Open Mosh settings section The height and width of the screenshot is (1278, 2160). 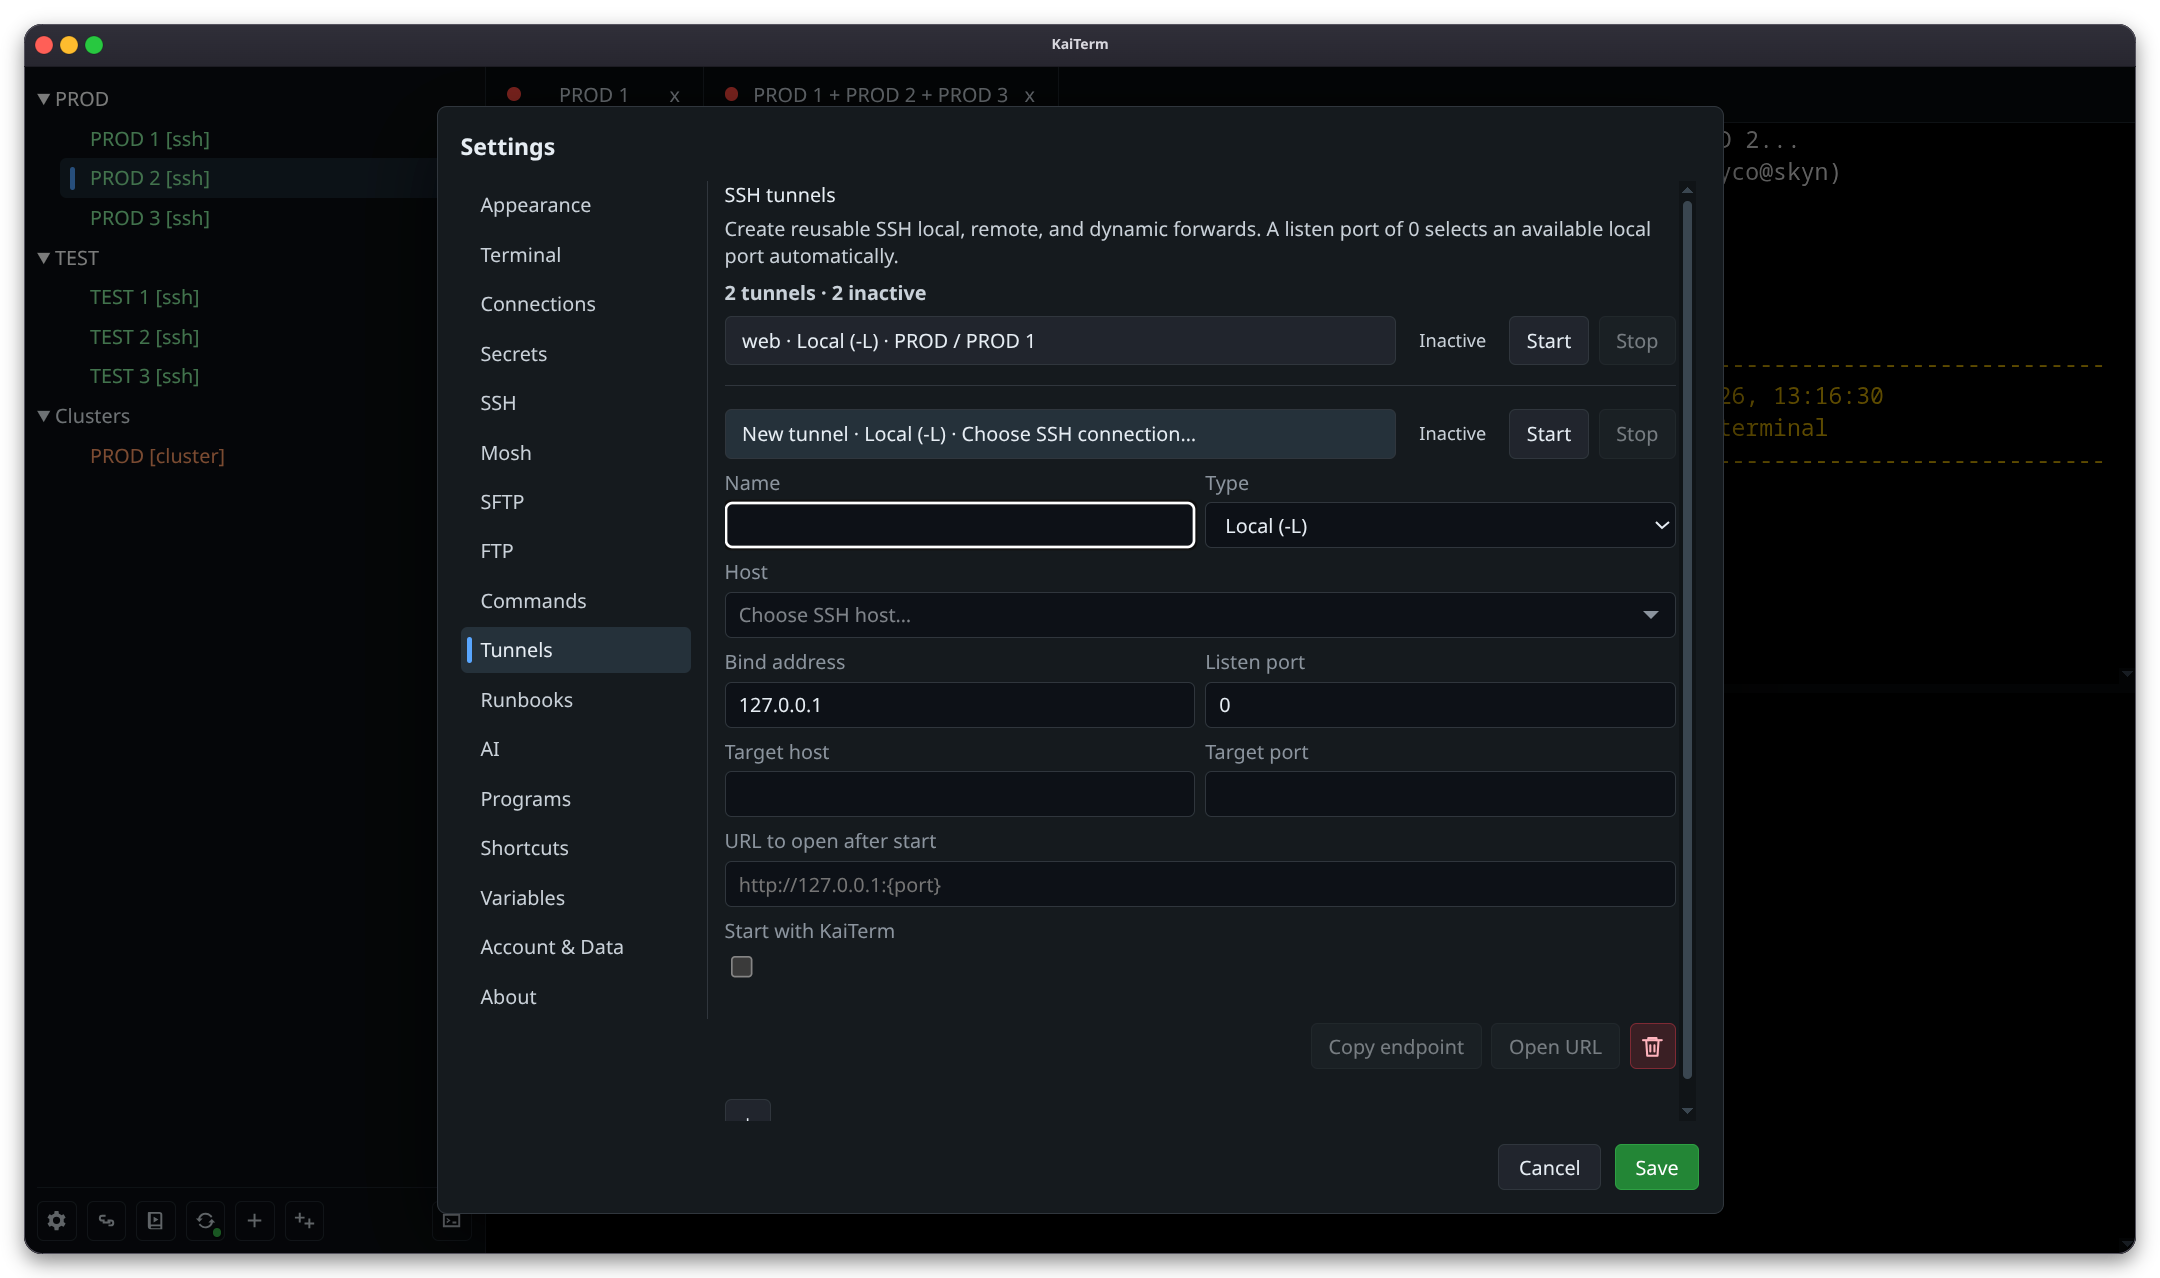pos(576,453)
